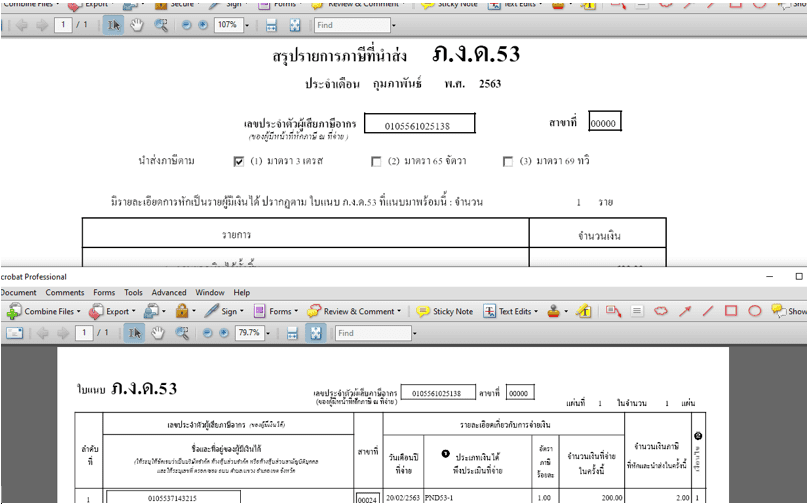The height and width of the screenshot is (504, 807).
Task: Select the Arrow drawing tool in lower toolbar
Action: (x=685, y=311)
